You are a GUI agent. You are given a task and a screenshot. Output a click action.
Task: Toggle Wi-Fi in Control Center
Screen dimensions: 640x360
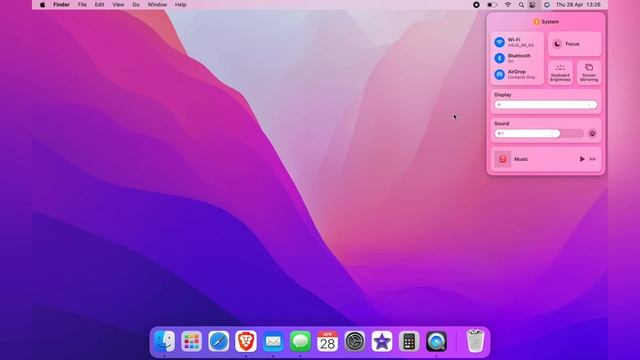click(499, 42)
